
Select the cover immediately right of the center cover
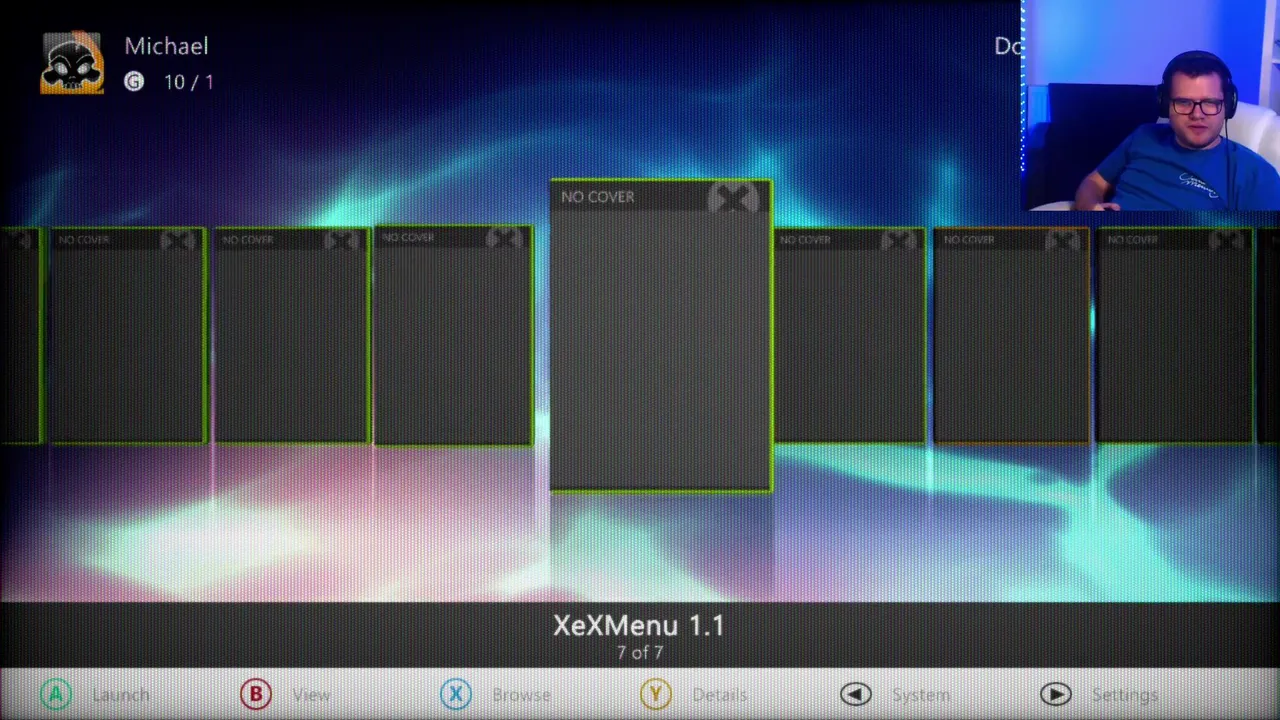pyautogui.click(x=849, y=335)
